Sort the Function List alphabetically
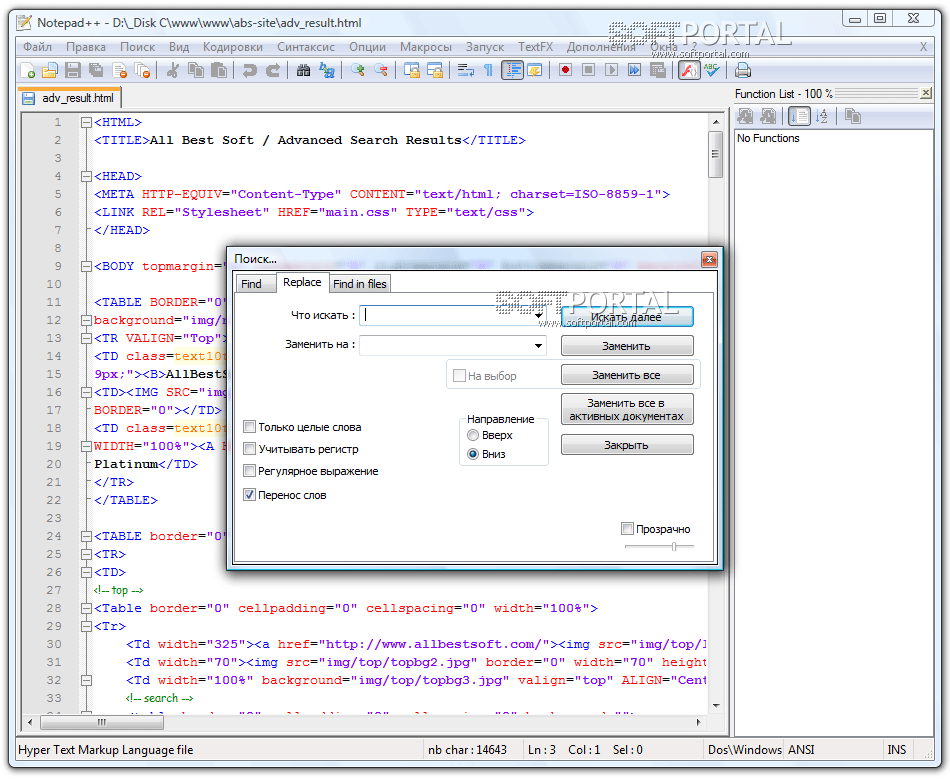Viewport: 950px width, 779px height. [x=822, y=117]
